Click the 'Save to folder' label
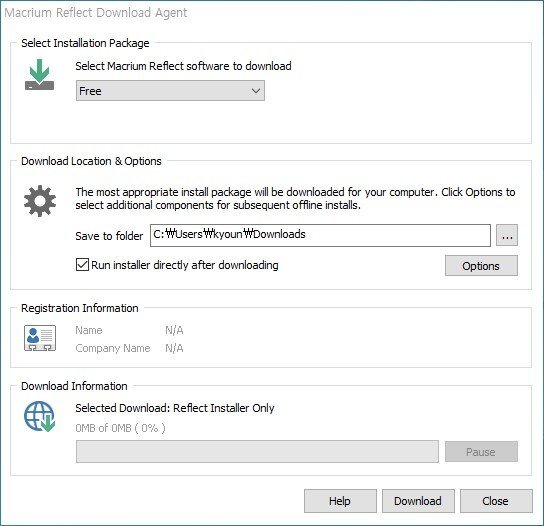 point(109,236)
